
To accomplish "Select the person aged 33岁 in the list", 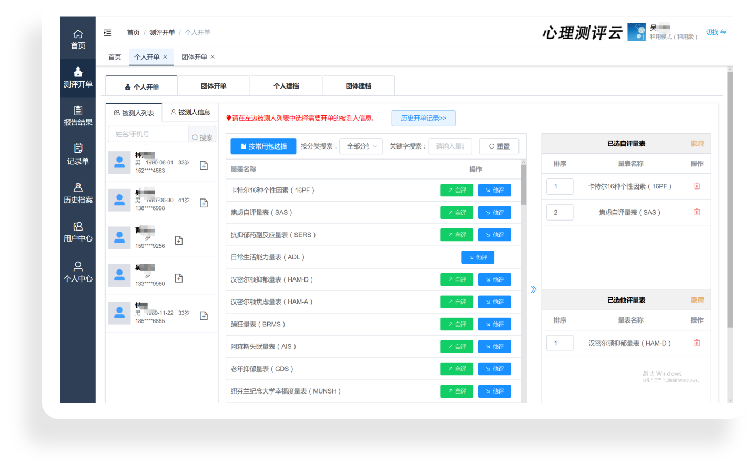I will tap(162, 162).
